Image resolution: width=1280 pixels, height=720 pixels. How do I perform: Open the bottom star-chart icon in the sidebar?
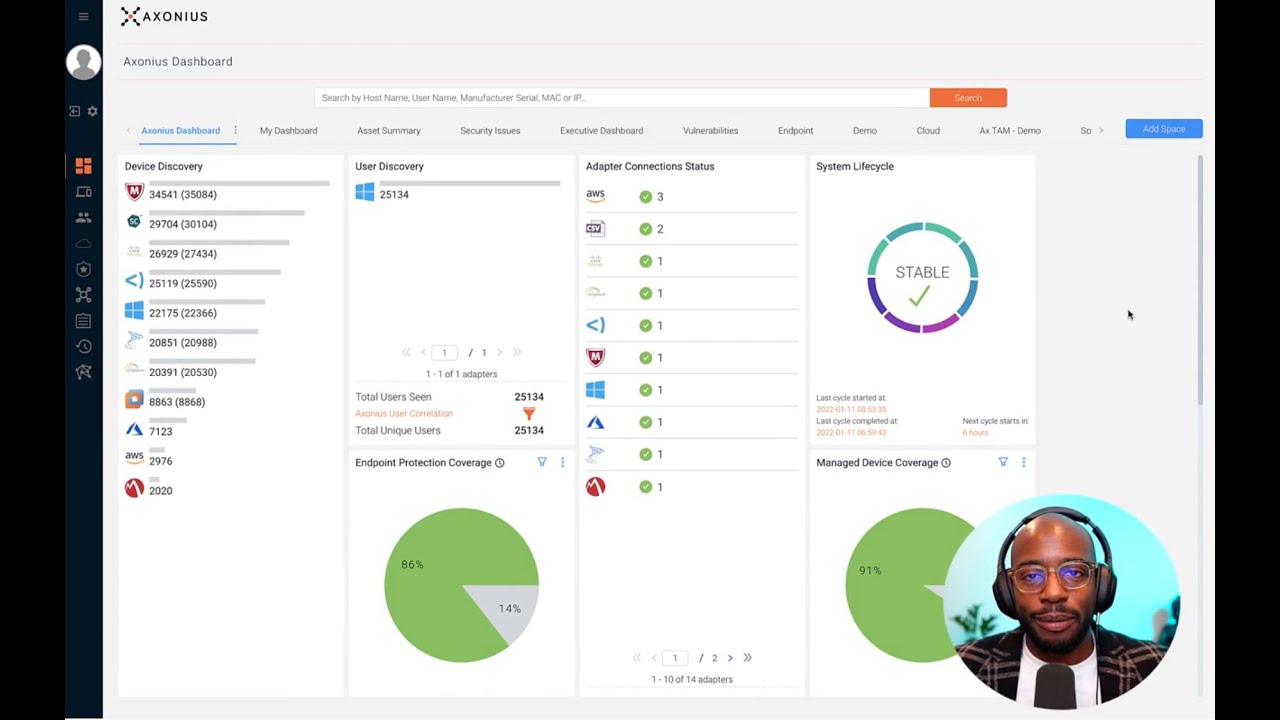[x=83, y=372]
